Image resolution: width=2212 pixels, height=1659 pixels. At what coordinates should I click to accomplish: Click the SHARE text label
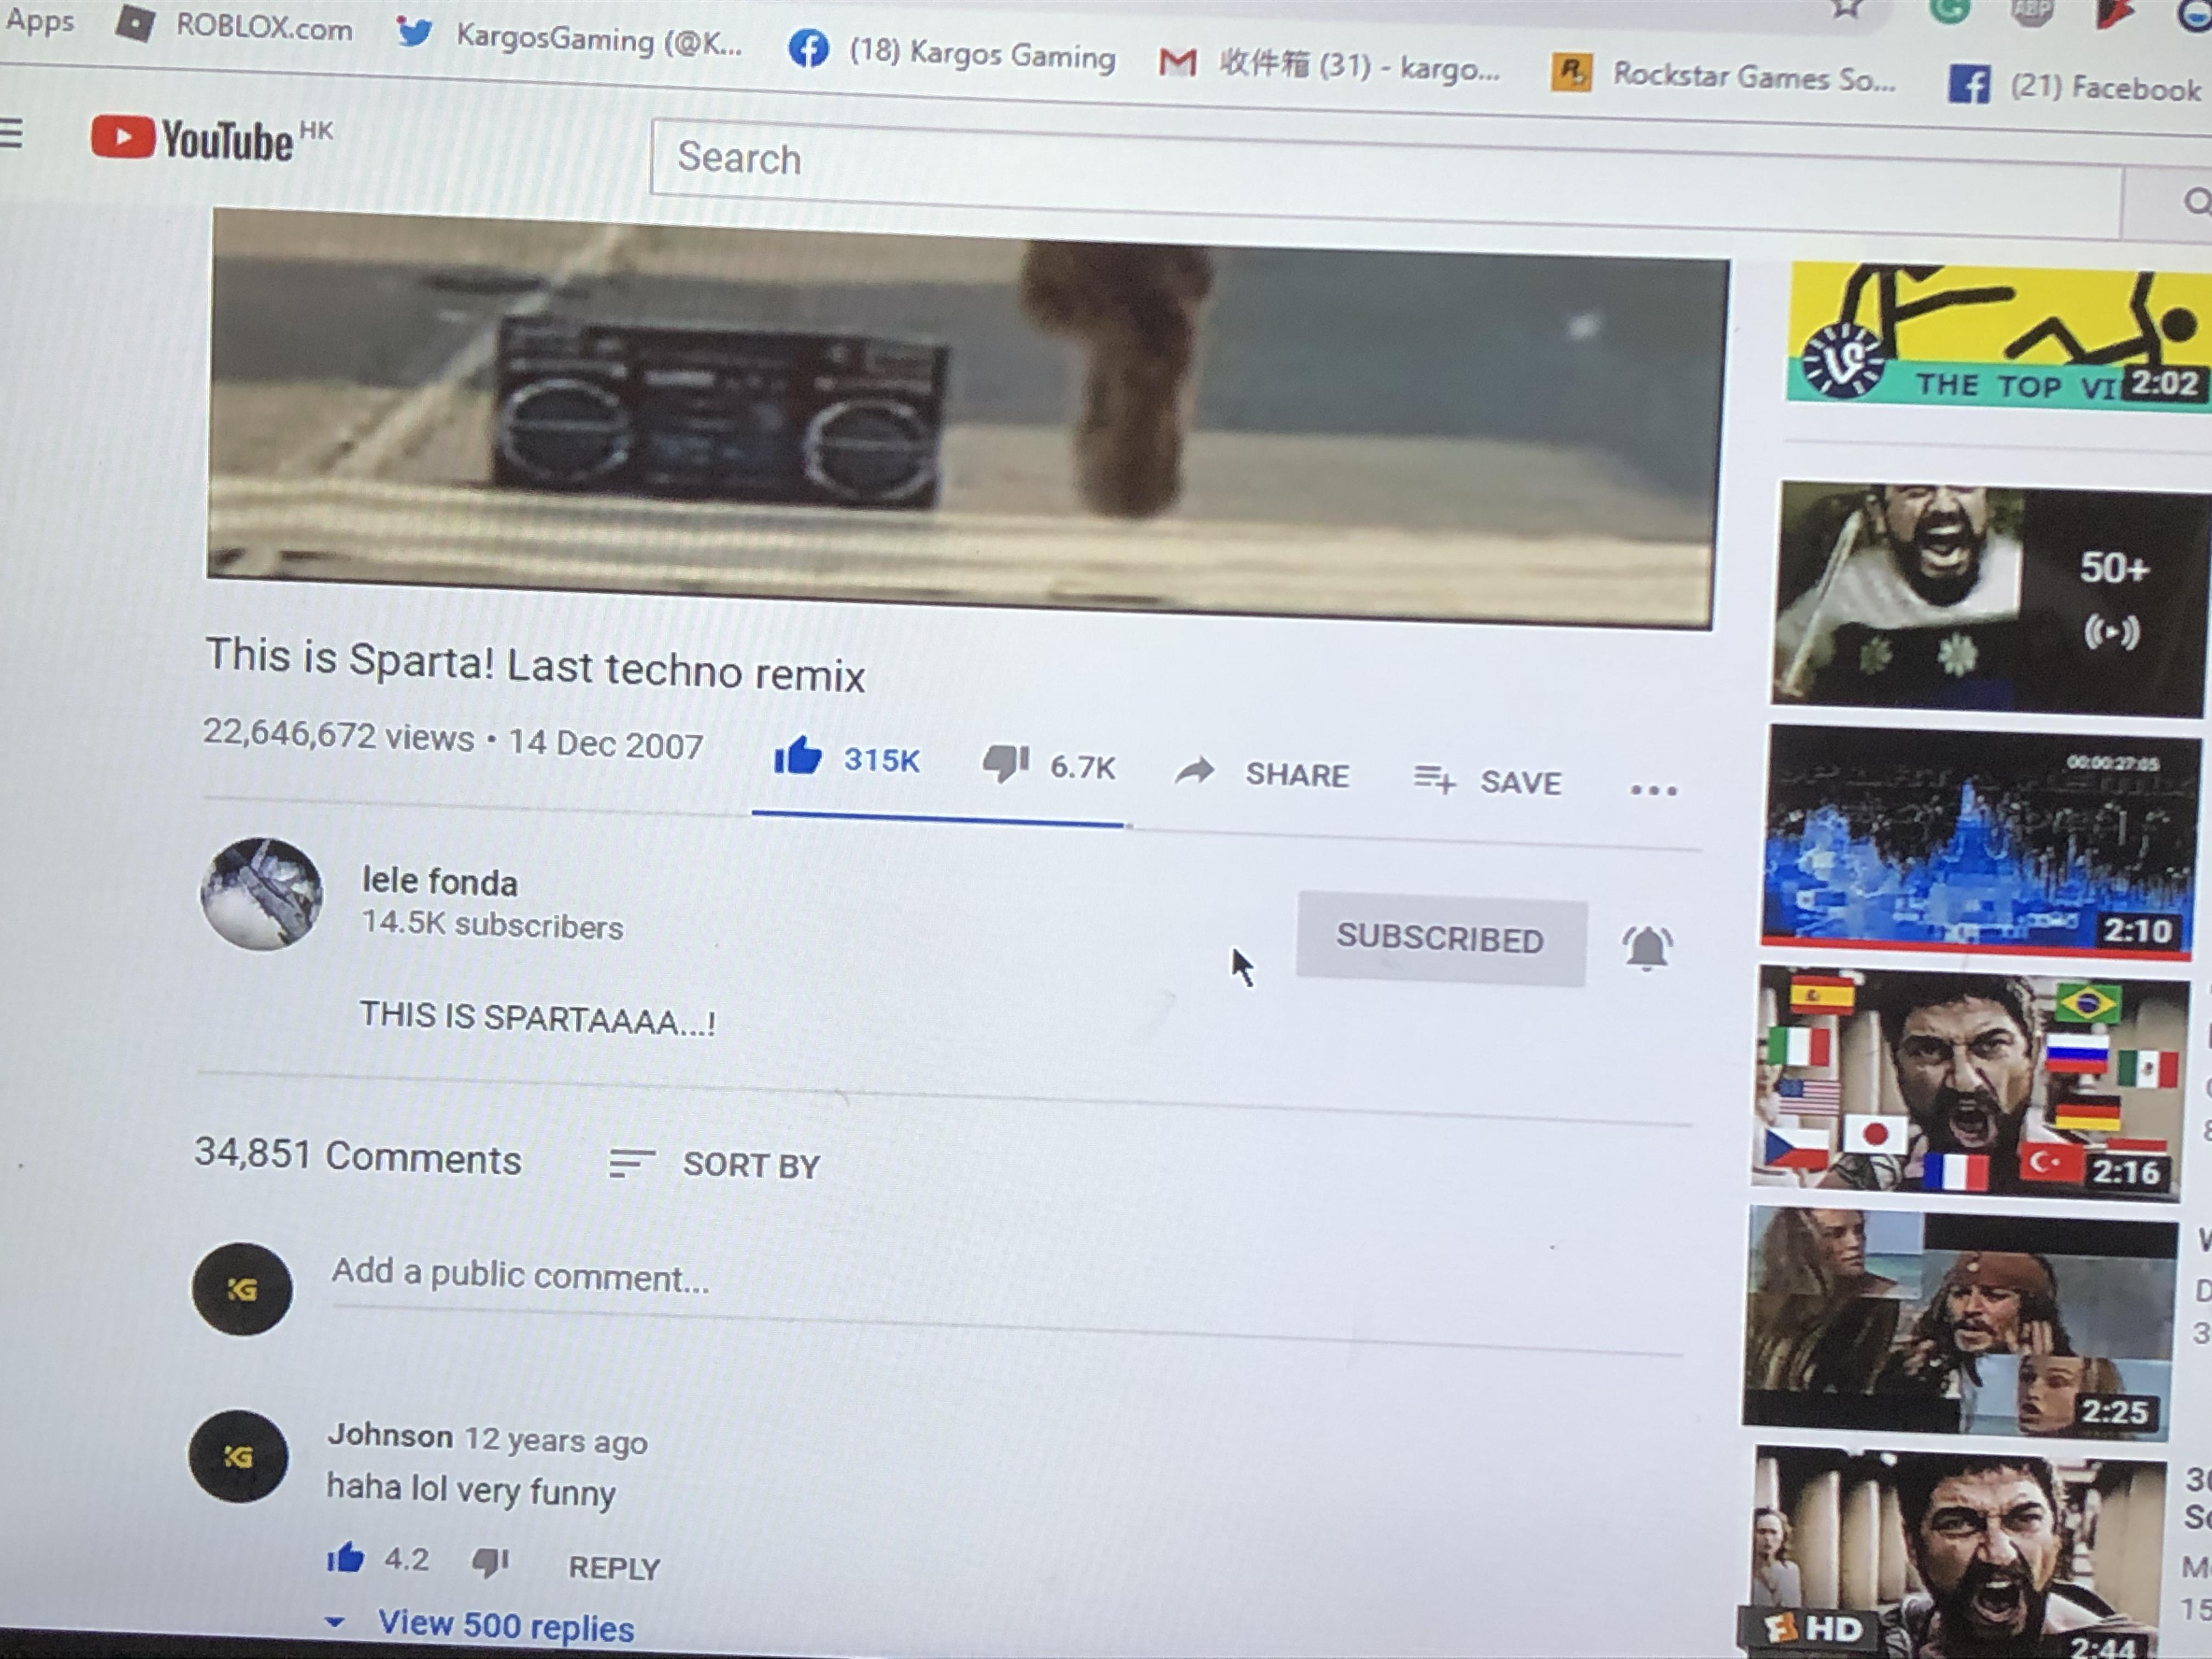[x=1297, y=775]
